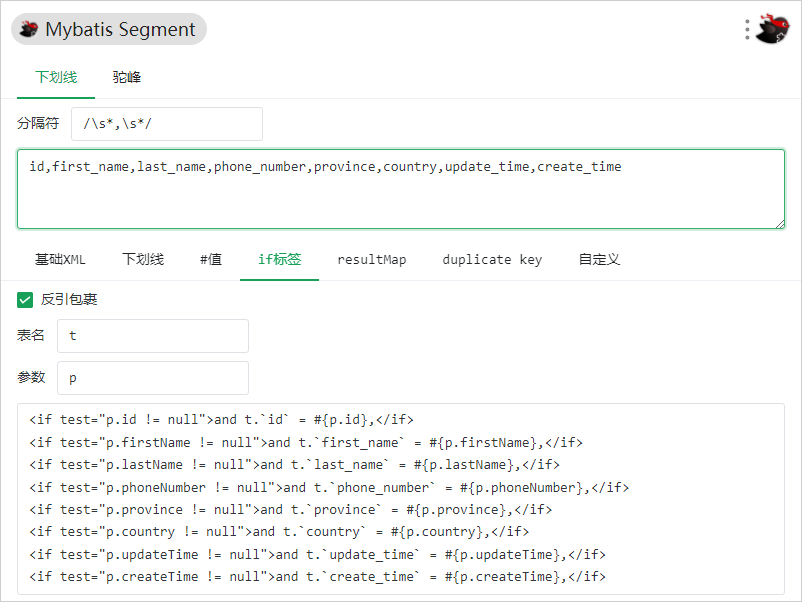Click the ninja avatar icon at top right

pyautogui.click(x=773, y=29)
